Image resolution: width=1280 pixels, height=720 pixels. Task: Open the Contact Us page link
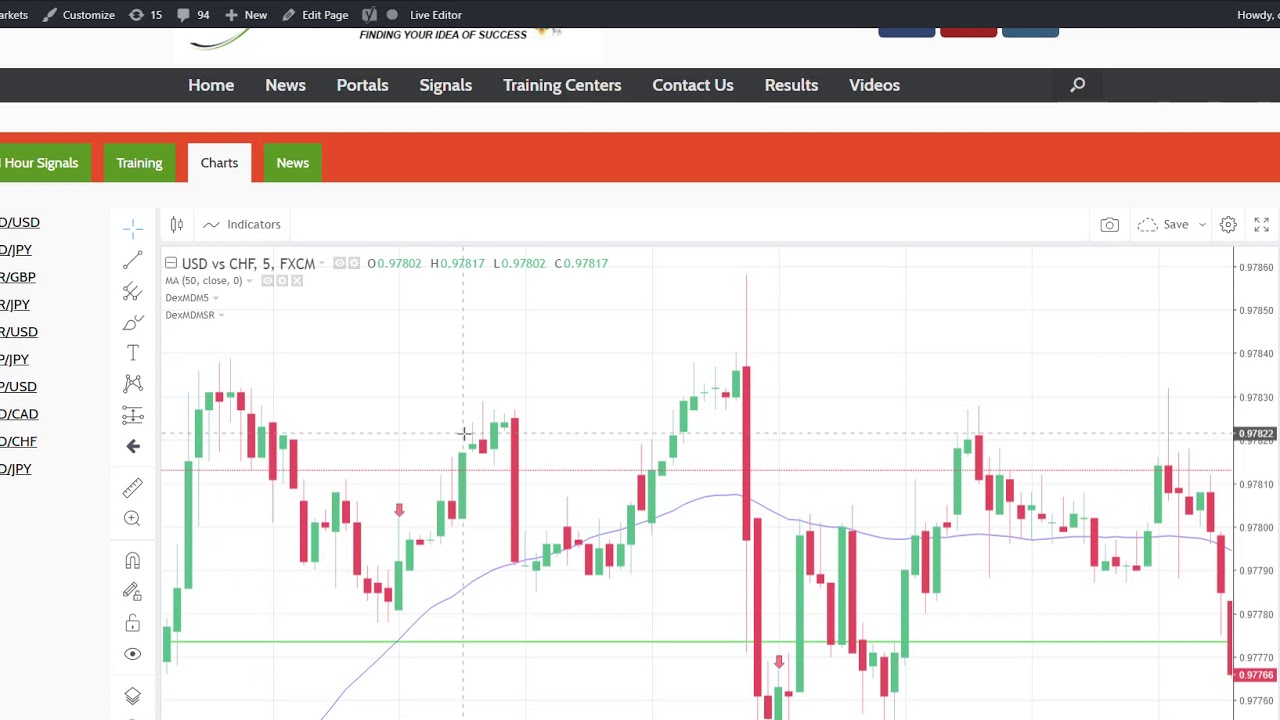coord(693,85)
